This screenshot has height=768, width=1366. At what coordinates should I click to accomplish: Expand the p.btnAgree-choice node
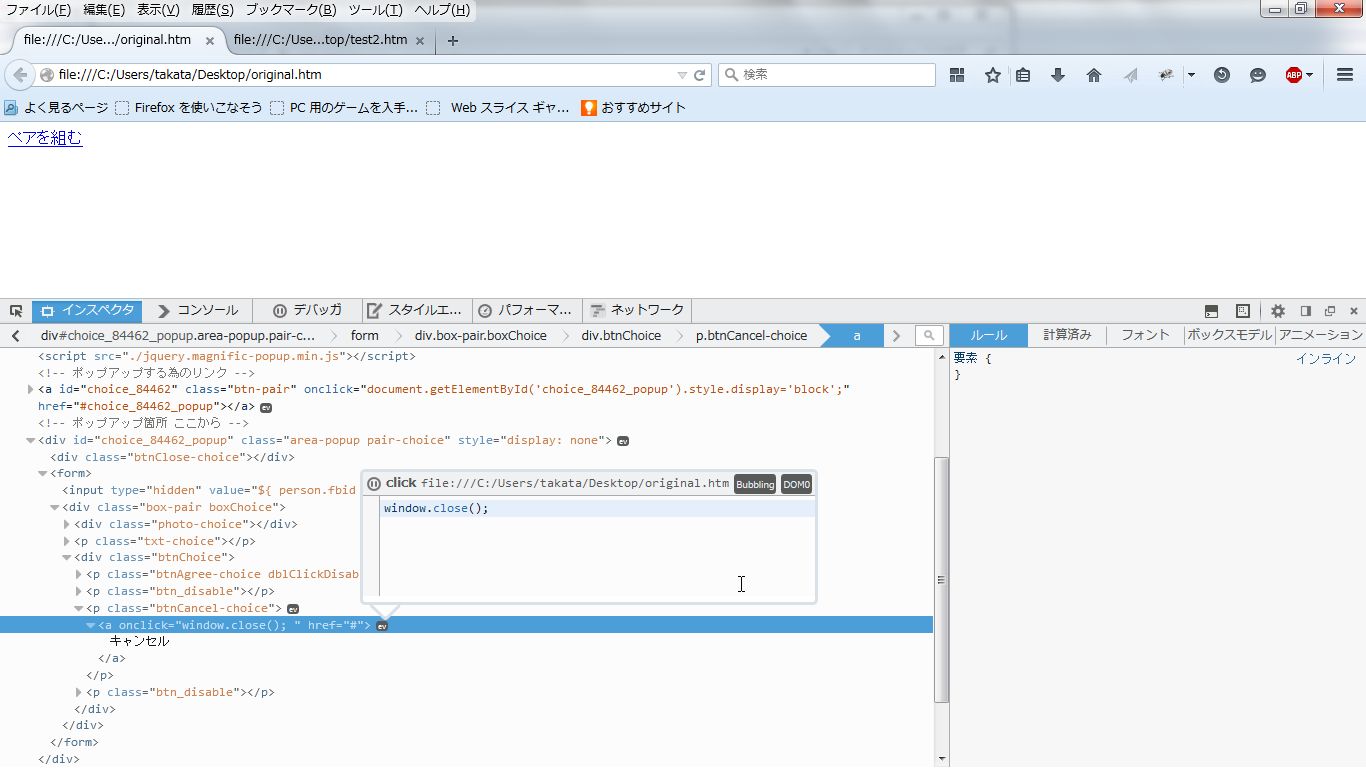pyautogui.click(x=79, y=575)
